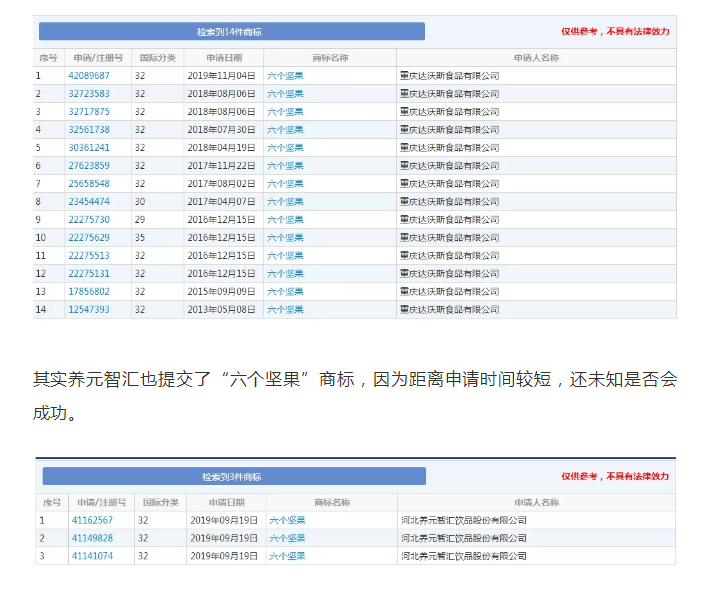720x589 pixels.
Task: Click 六个坚果 trademark name in row 22275629
Action: point(285,237)
